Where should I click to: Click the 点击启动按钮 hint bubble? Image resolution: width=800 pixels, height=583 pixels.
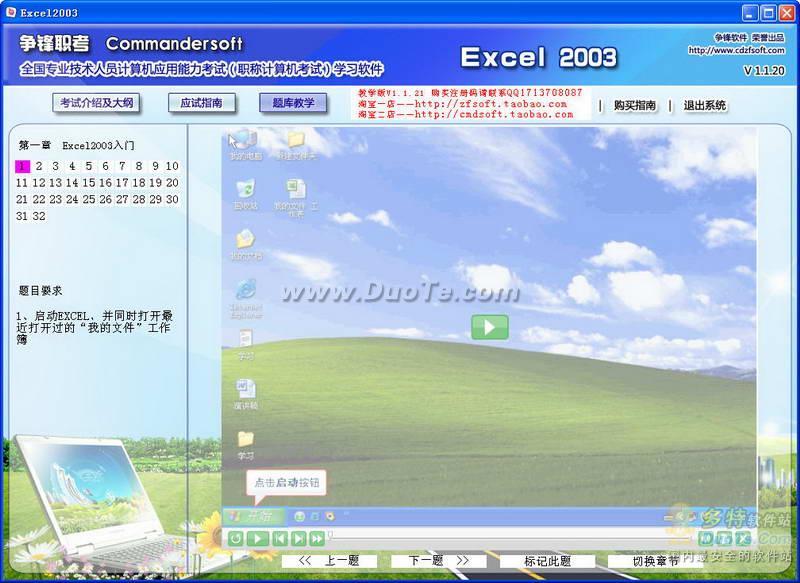[286, 483]
